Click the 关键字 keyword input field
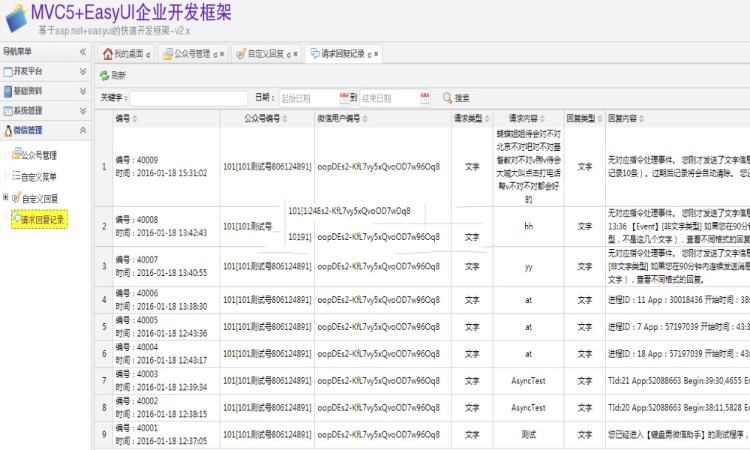Image resolution: width=750 pixels, height=450 pixels. coord(189,98)
